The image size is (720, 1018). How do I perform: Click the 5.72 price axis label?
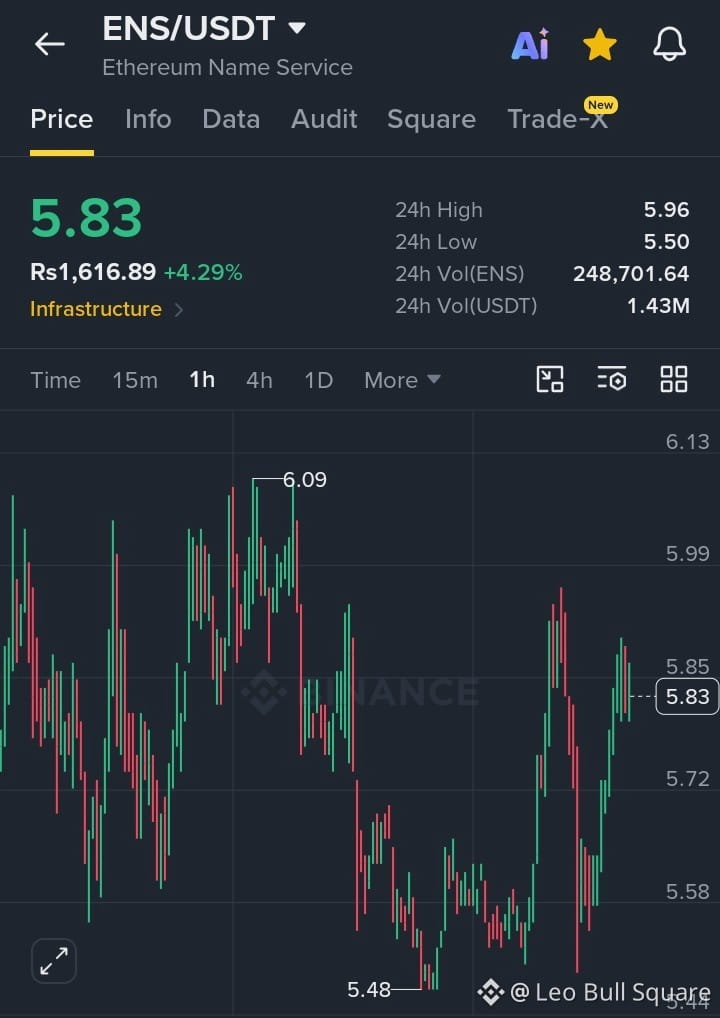point(688,778)
